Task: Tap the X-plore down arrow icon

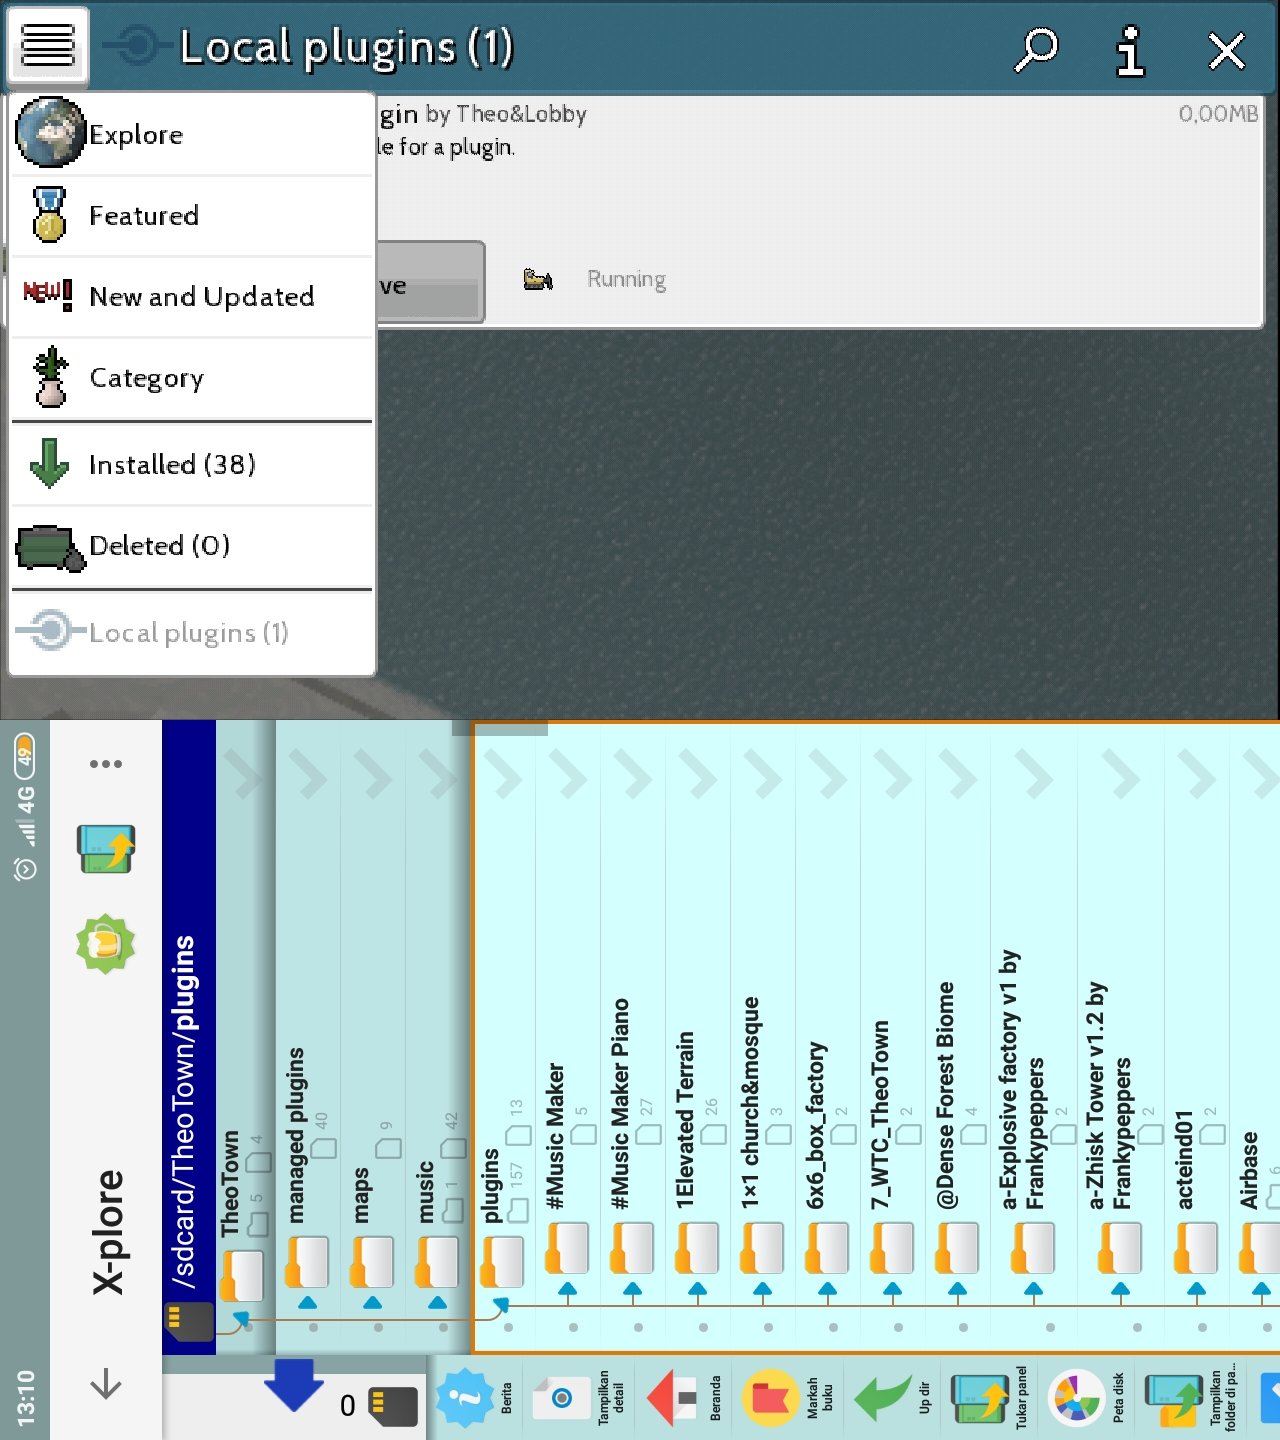Action: click(106, 1384)
